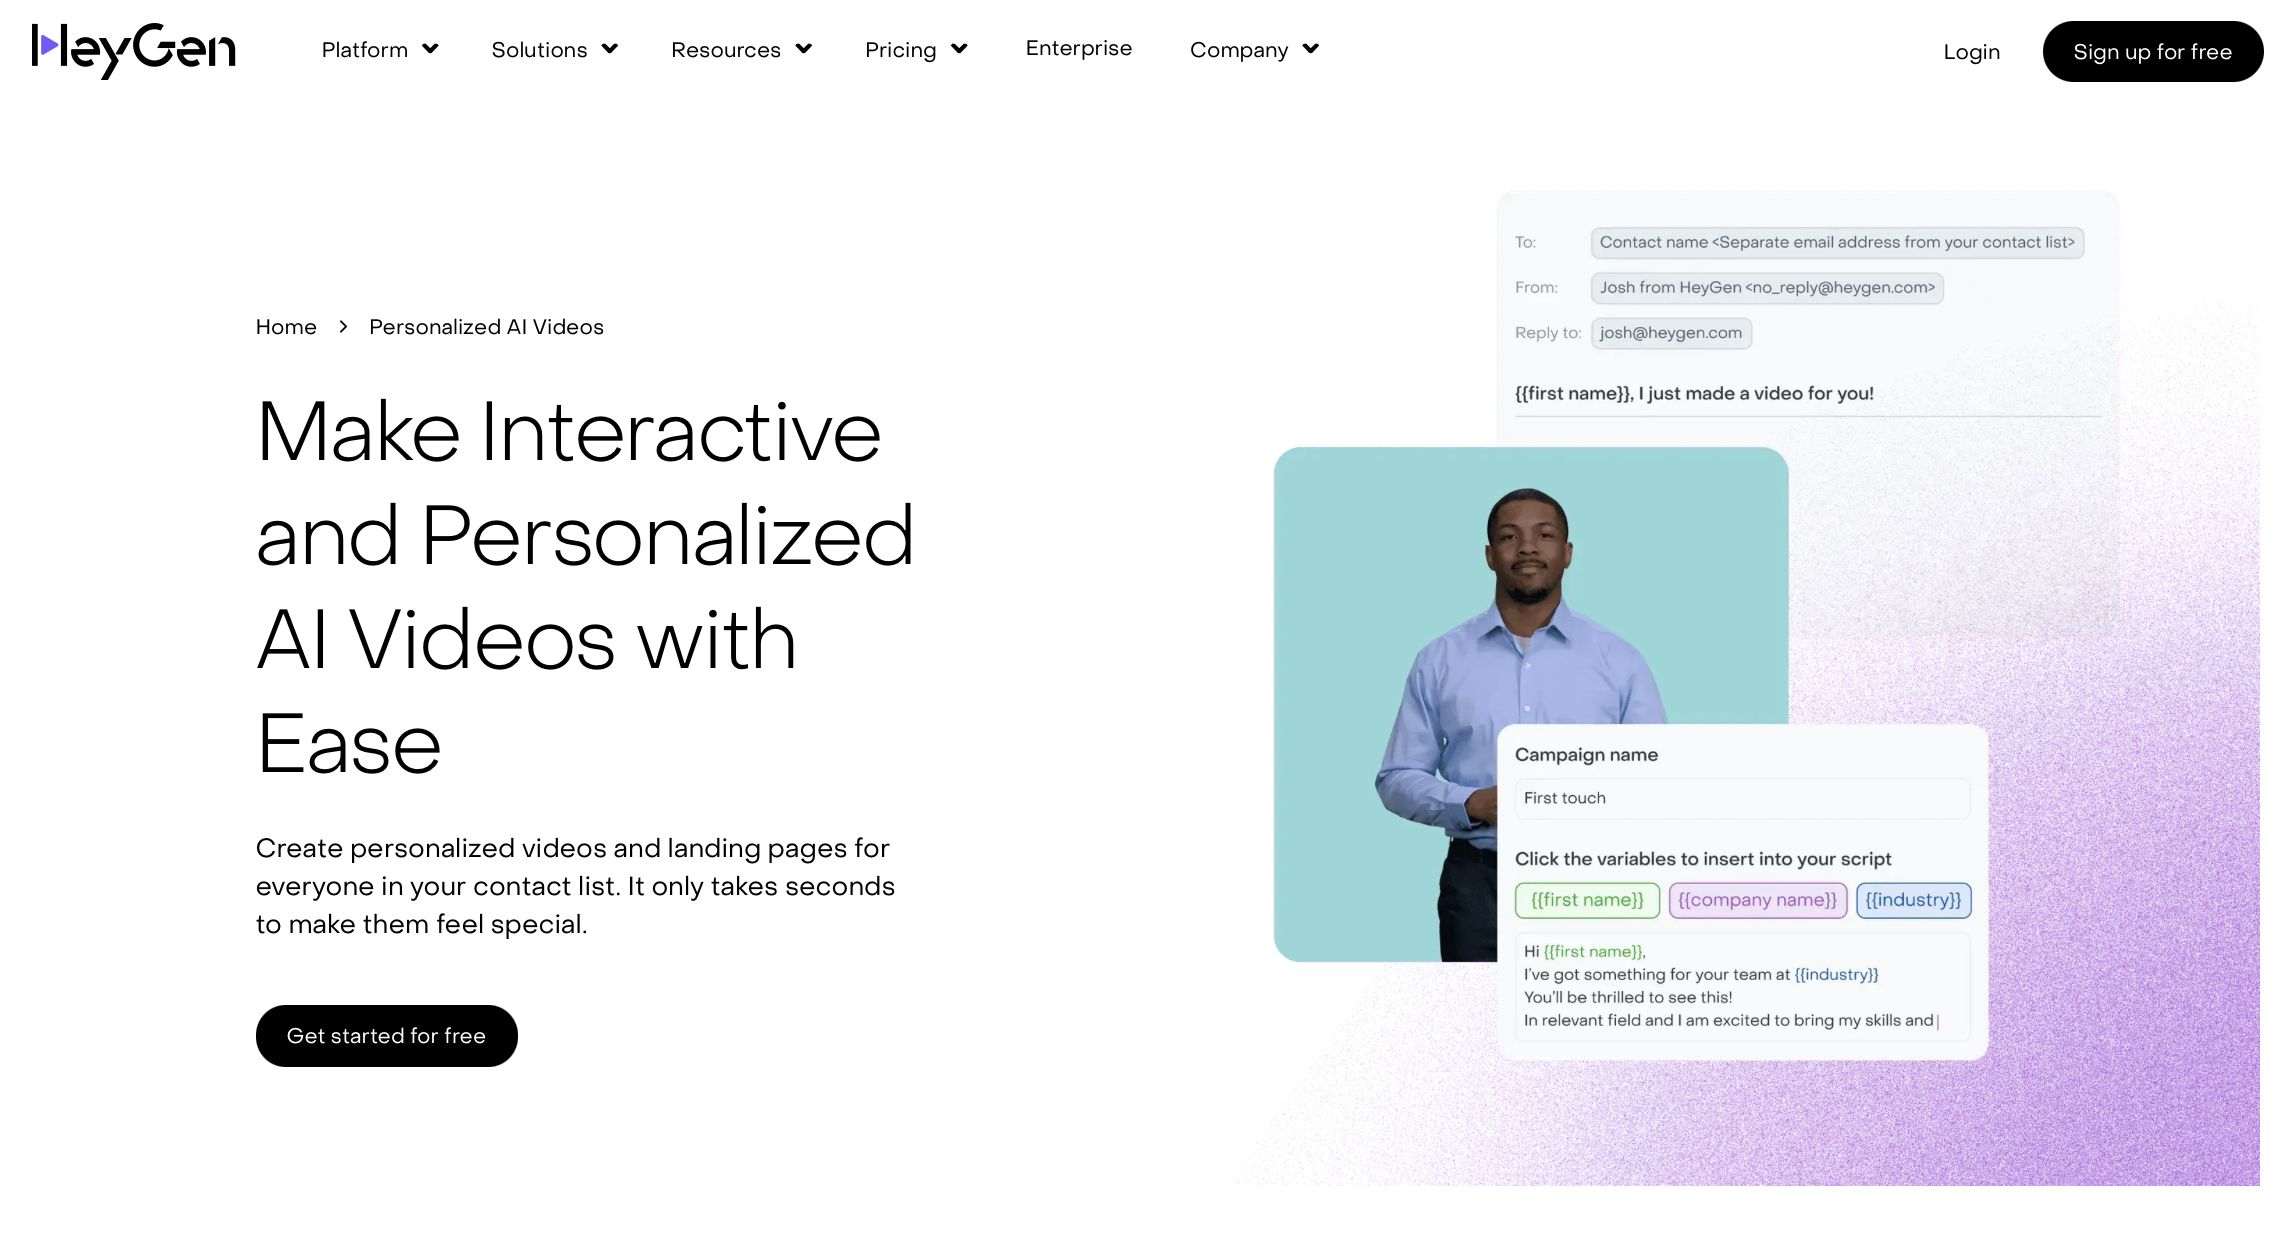
Task: Click Sign up for free
Action: point(2152,51)
